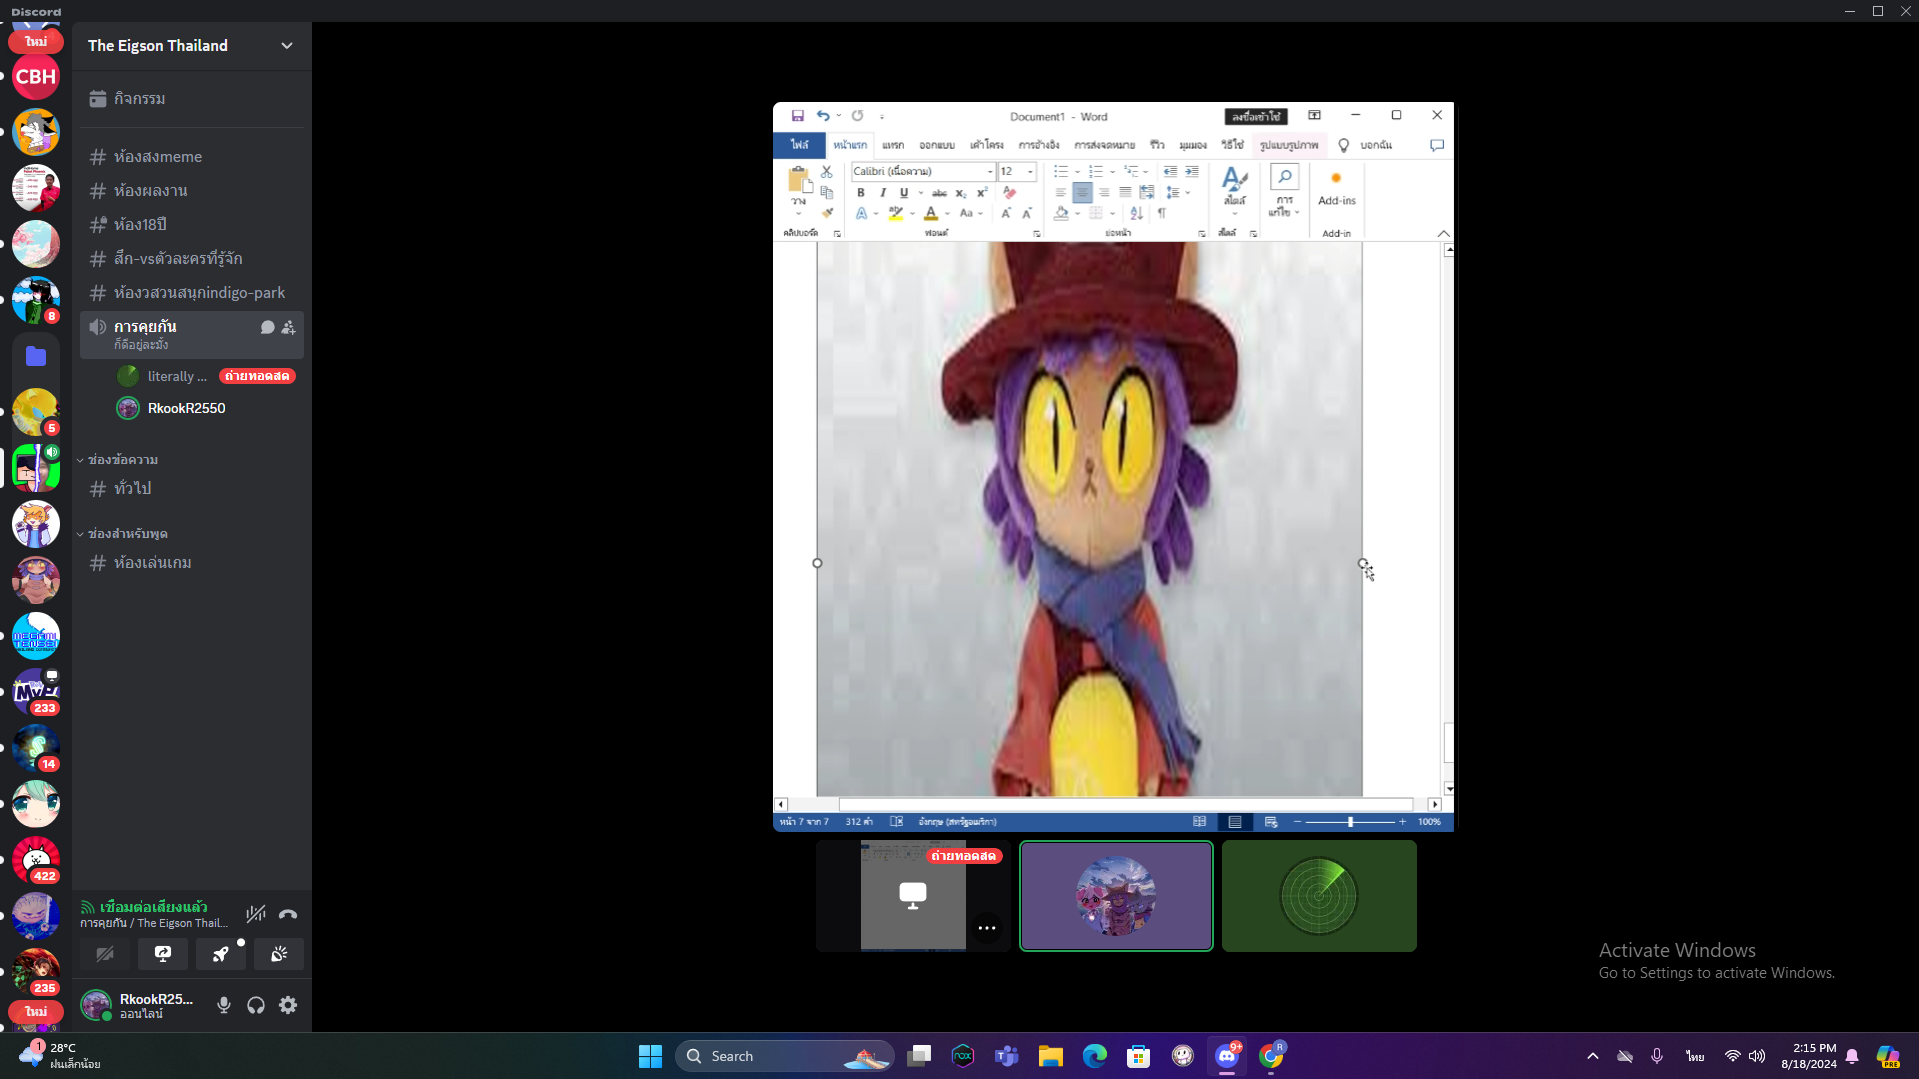Open the server with 422 unread badge
The image size is (1919, 1079).
pyautogui.click(x=36, y=860)
